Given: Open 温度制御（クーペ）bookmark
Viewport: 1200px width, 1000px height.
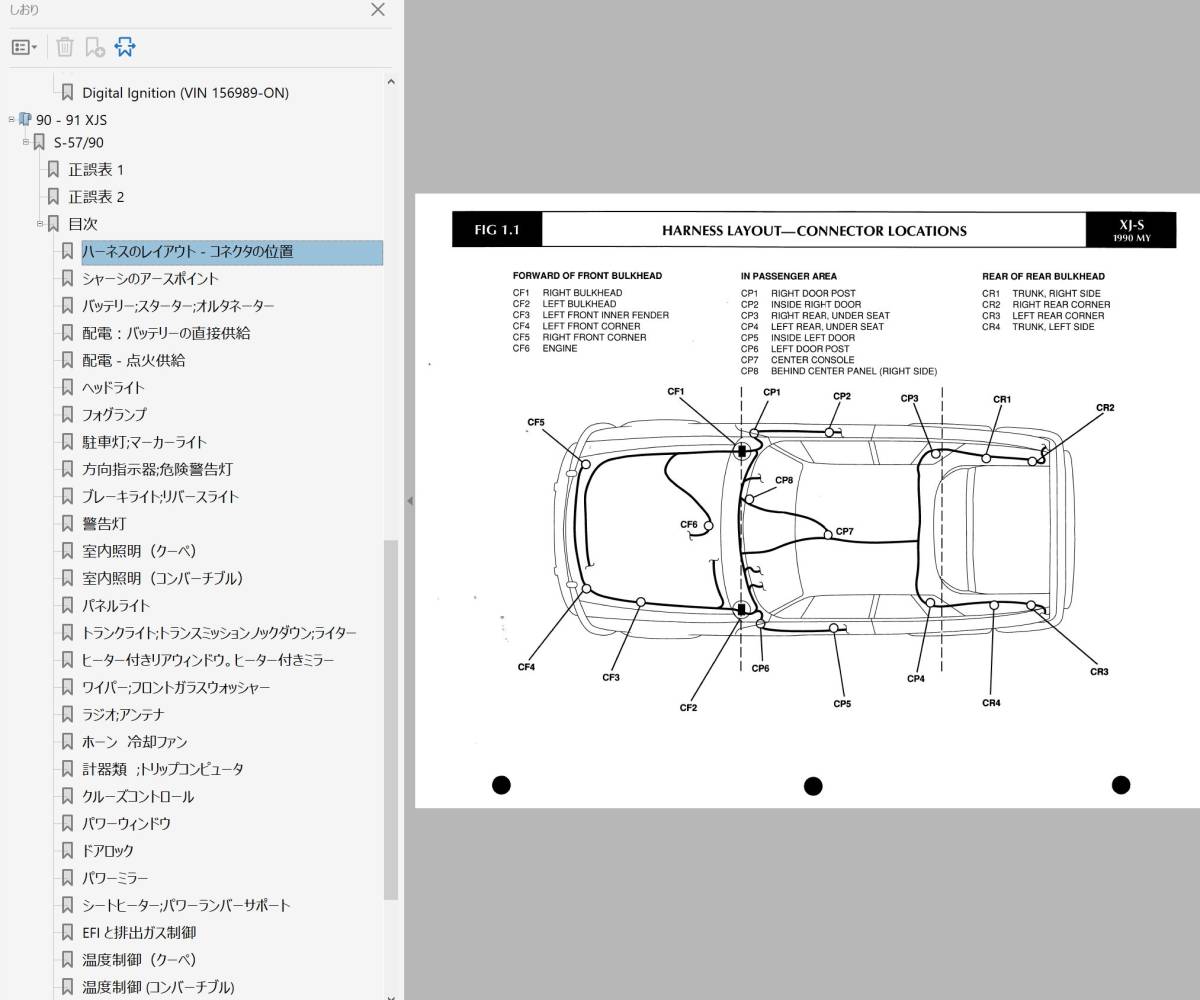Looking at the screenshot, I should (x=139, y=960).
